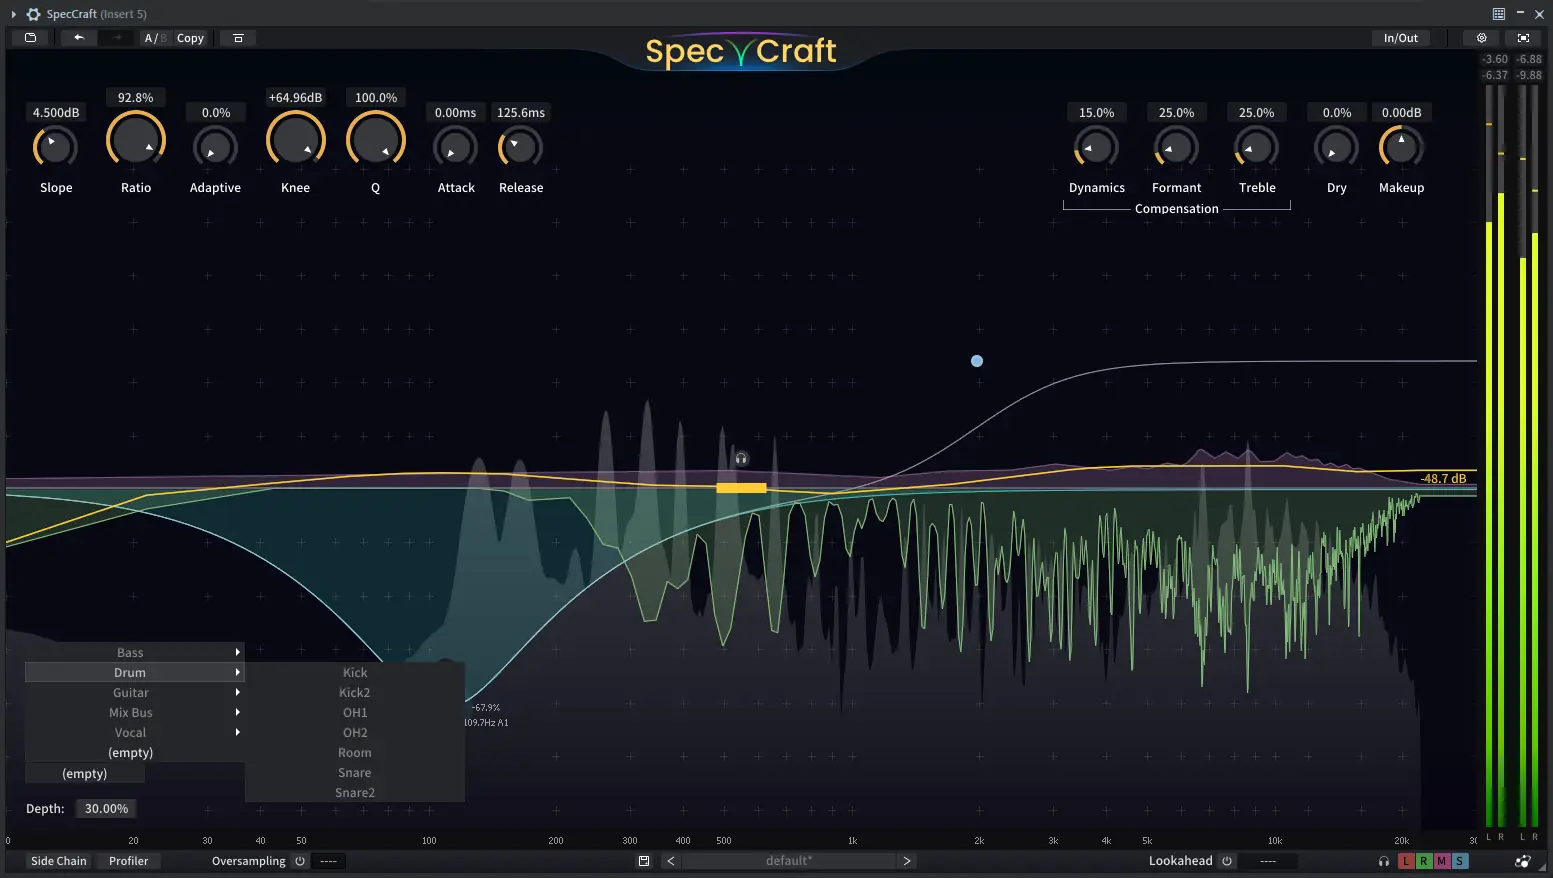Screen dimensions: 1553x878
Task: Toggle the Side Chain button
Action: point(59,861)
